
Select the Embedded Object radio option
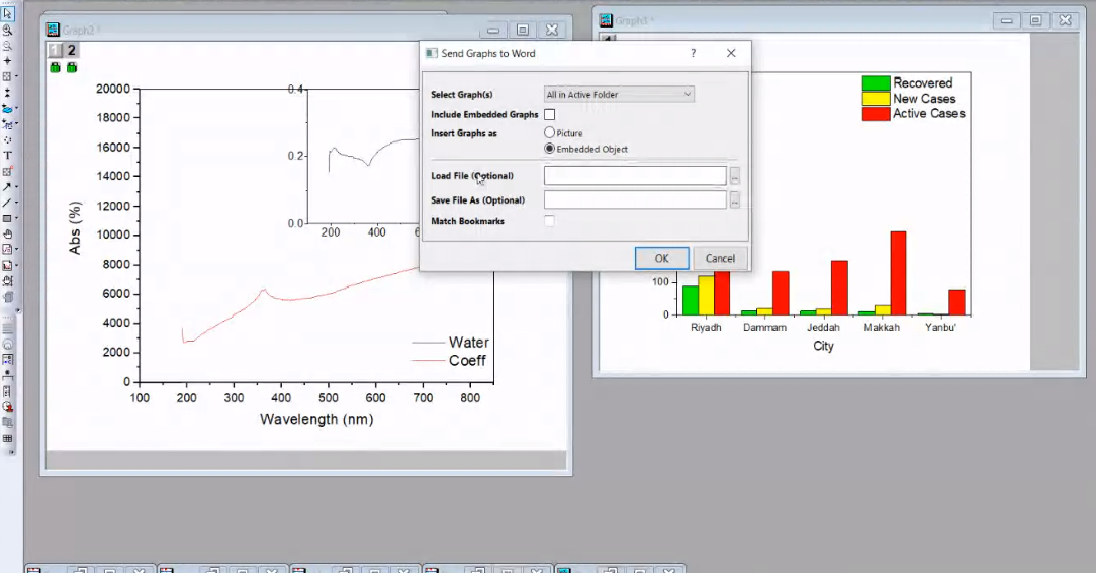[x=549, y=149]
